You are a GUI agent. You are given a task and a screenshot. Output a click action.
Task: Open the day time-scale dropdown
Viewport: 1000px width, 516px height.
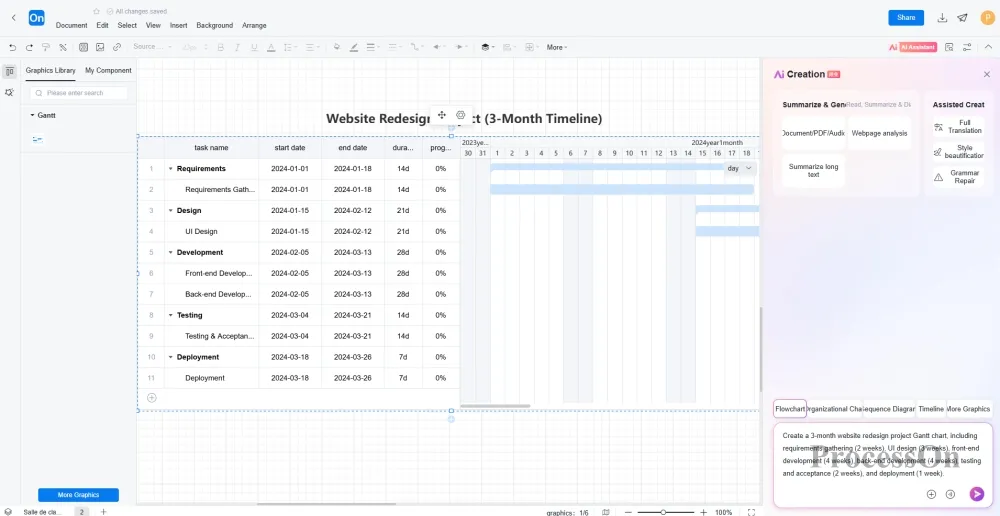point(740,169)
